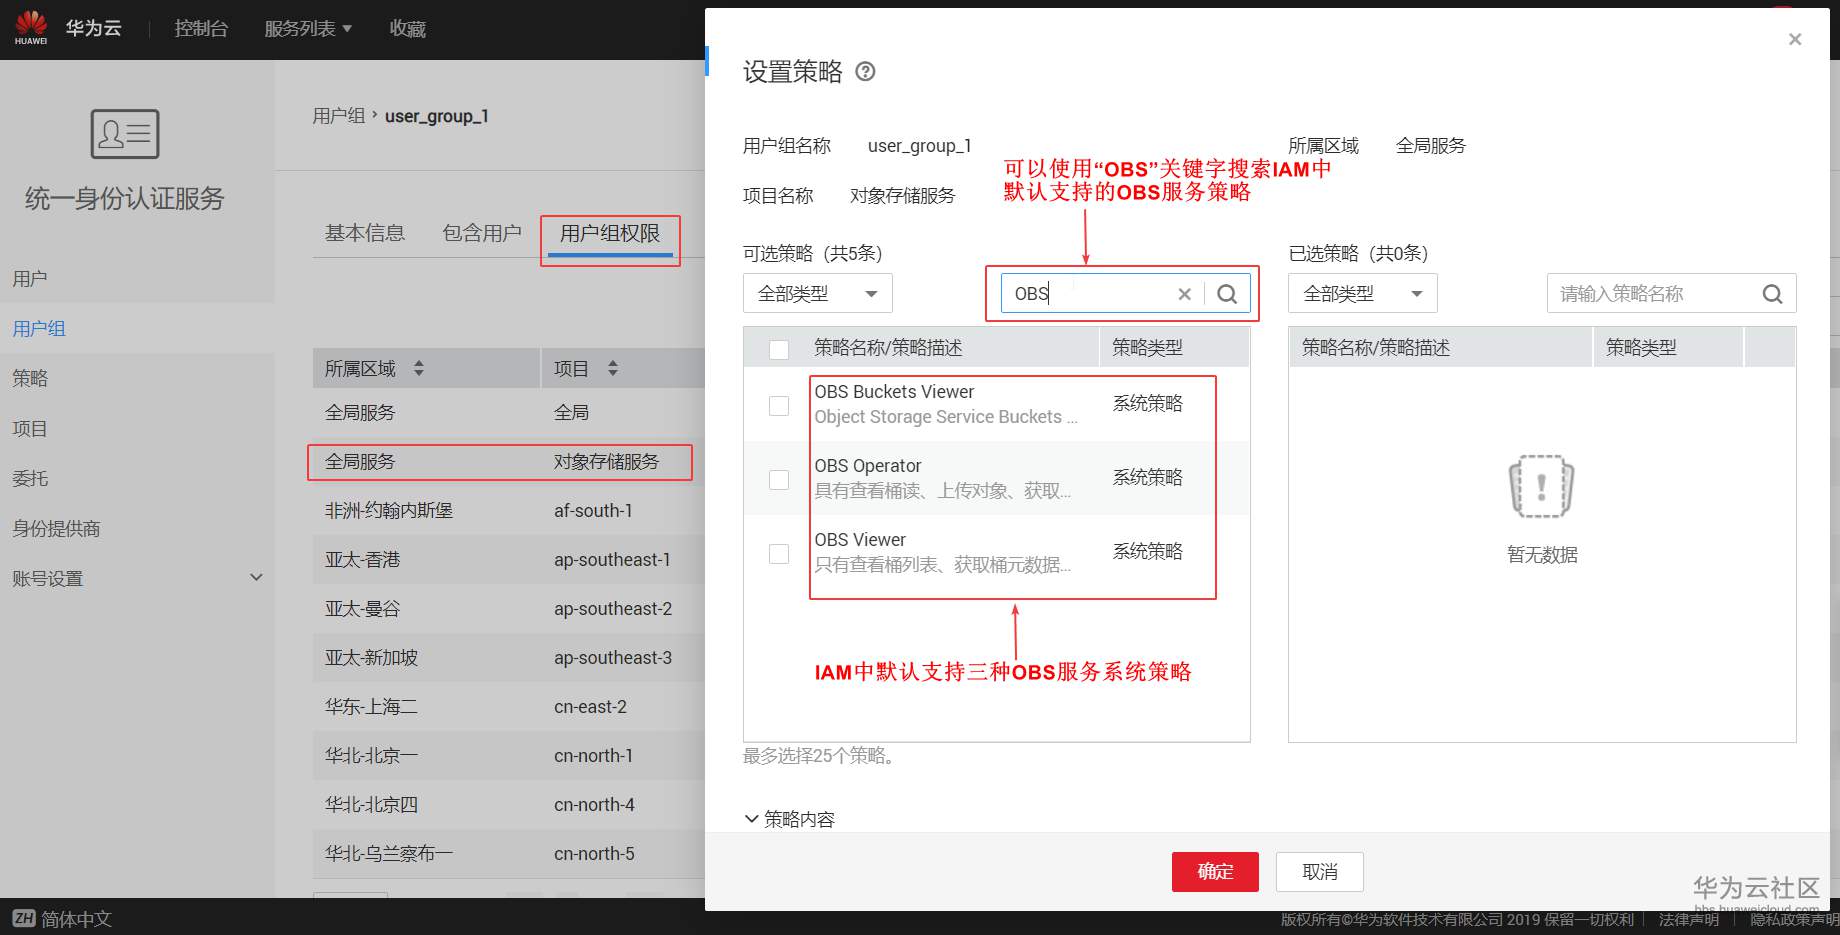Check the OBS Viewer policy
This screenshot has width=1840, height=935.
[779, 553]
